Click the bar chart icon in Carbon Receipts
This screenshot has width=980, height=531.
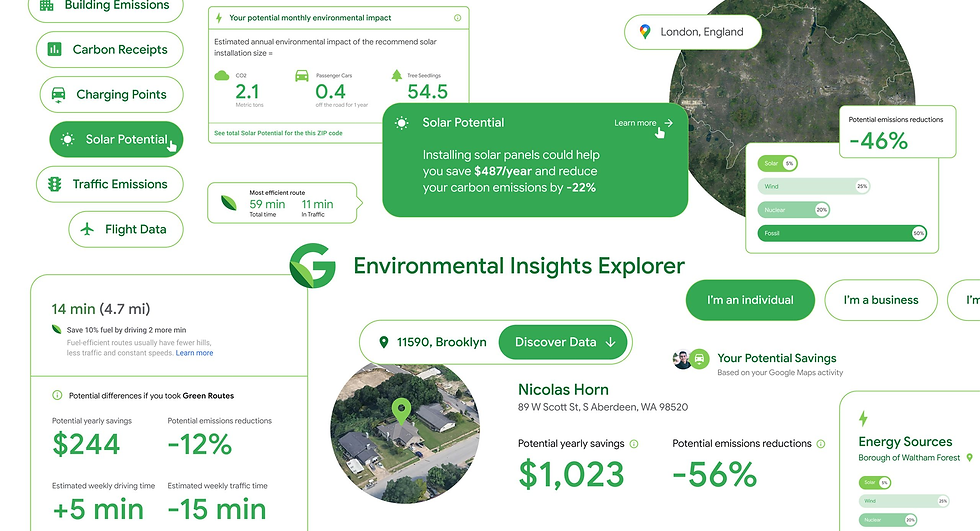[55, 49]
